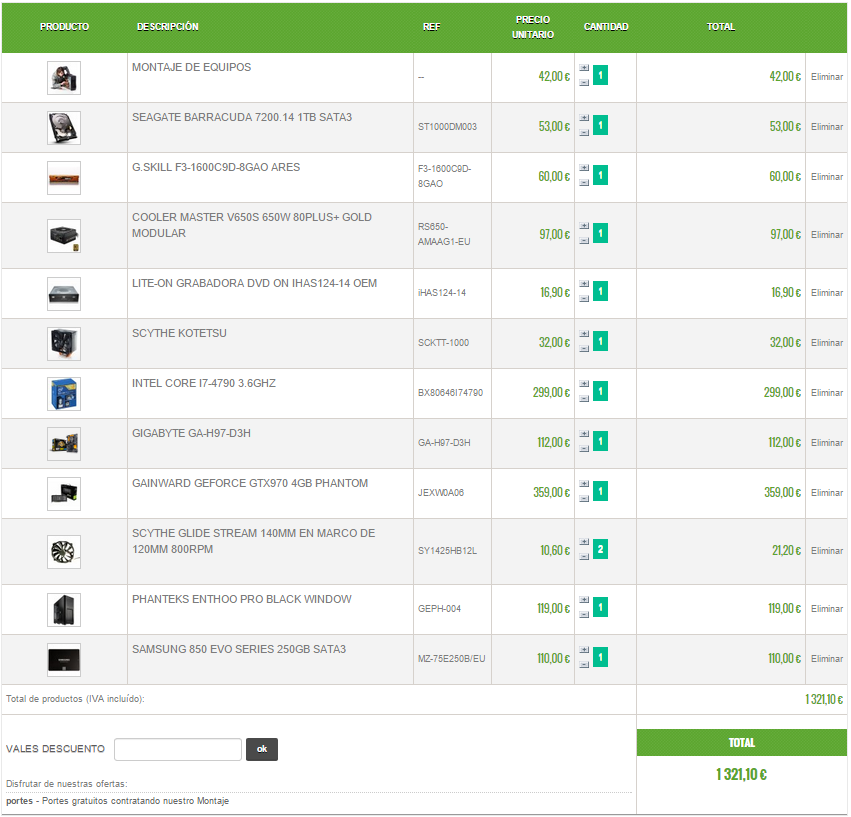
Task: Eliminar the Scythe Glide Stream fans
Action: click(x=827, y=551)
